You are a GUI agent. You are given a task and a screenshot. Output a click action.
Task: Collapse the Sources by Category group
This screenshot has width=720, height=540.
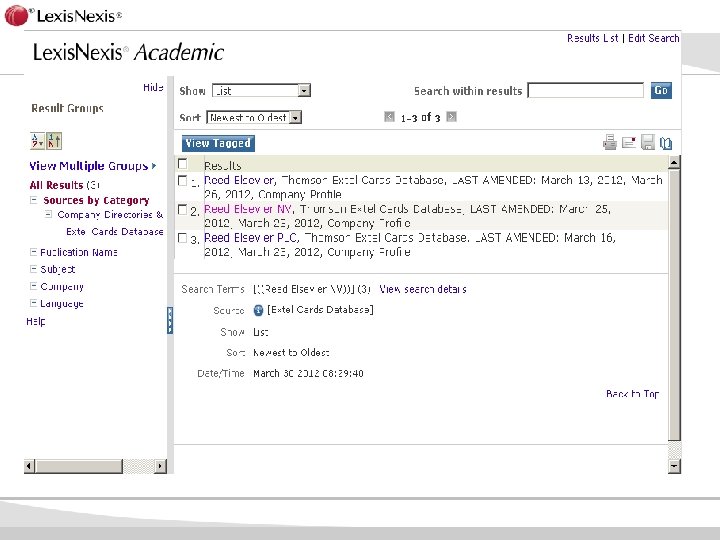point(34,200)
